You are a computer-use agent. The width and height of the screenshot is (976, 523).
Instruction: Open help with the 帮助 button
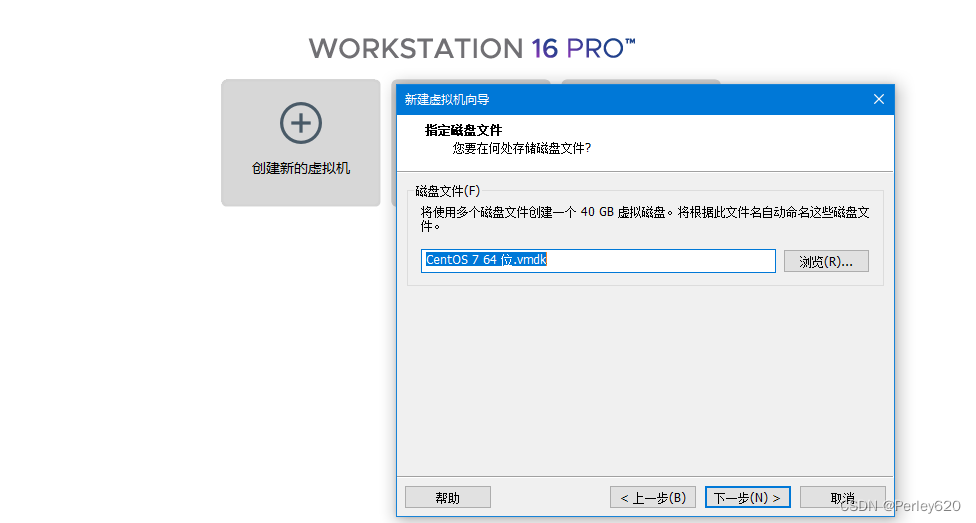tap(448, 497)
